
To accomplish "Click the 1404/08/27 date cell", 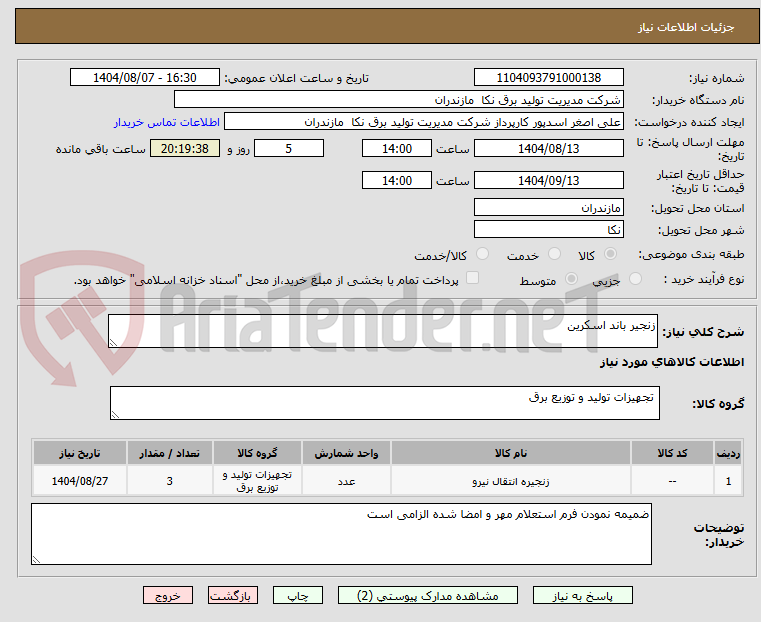I will click(80, 481).
